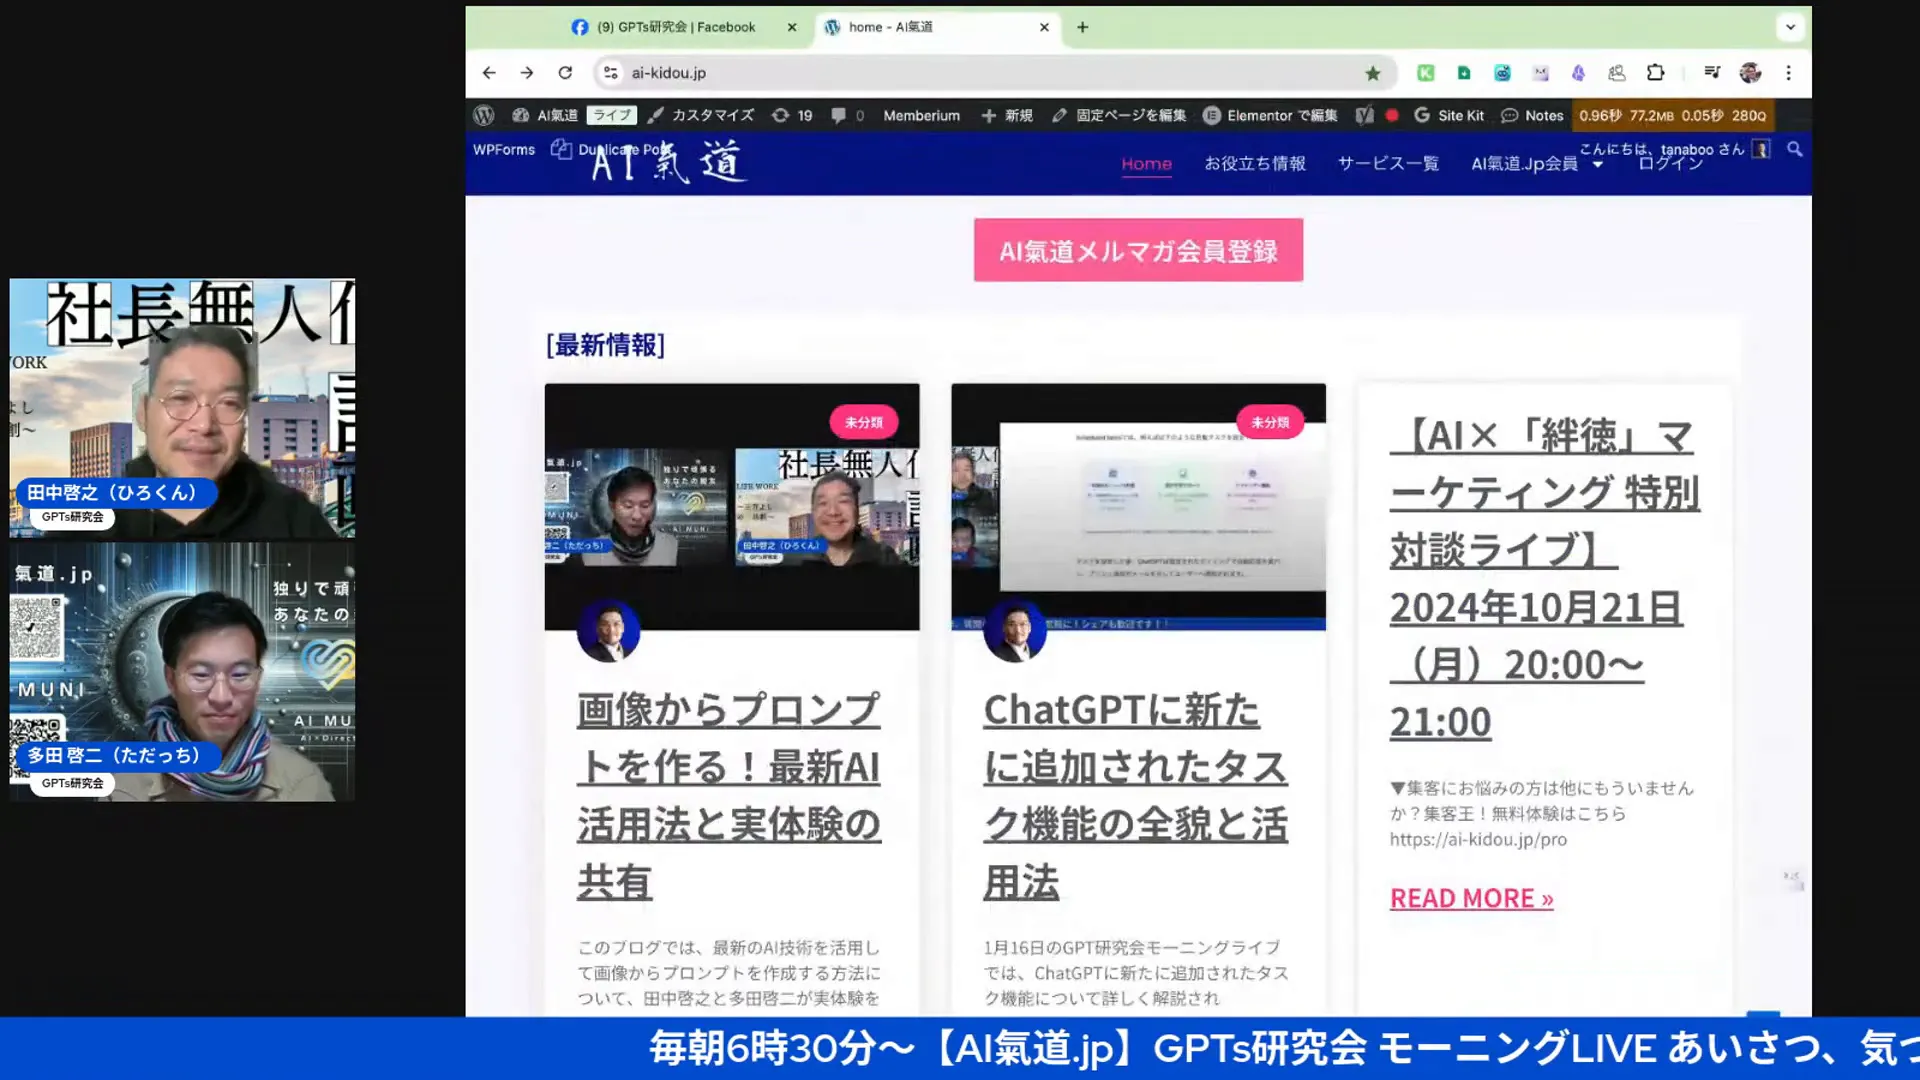
Task: Open the site search magnifier icon
Action: pyautogui.click(x=1795, y=149)
